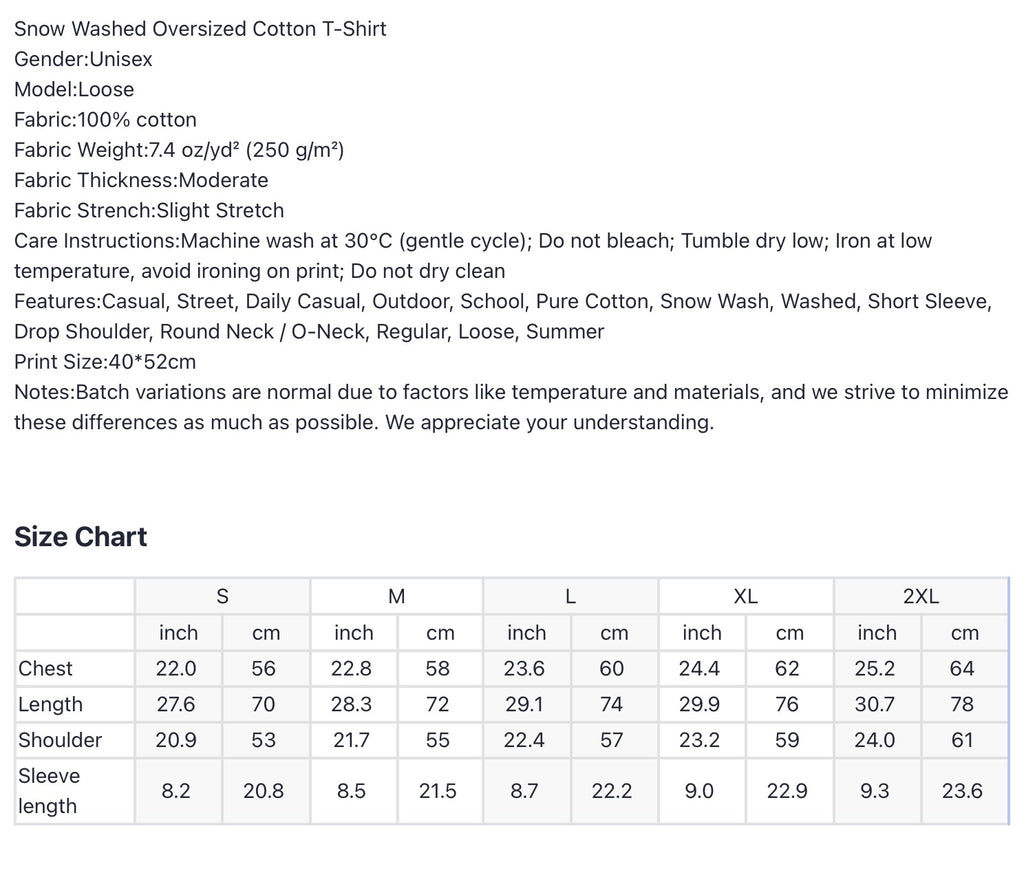Click the Fabric:100% cotton line

105,119
